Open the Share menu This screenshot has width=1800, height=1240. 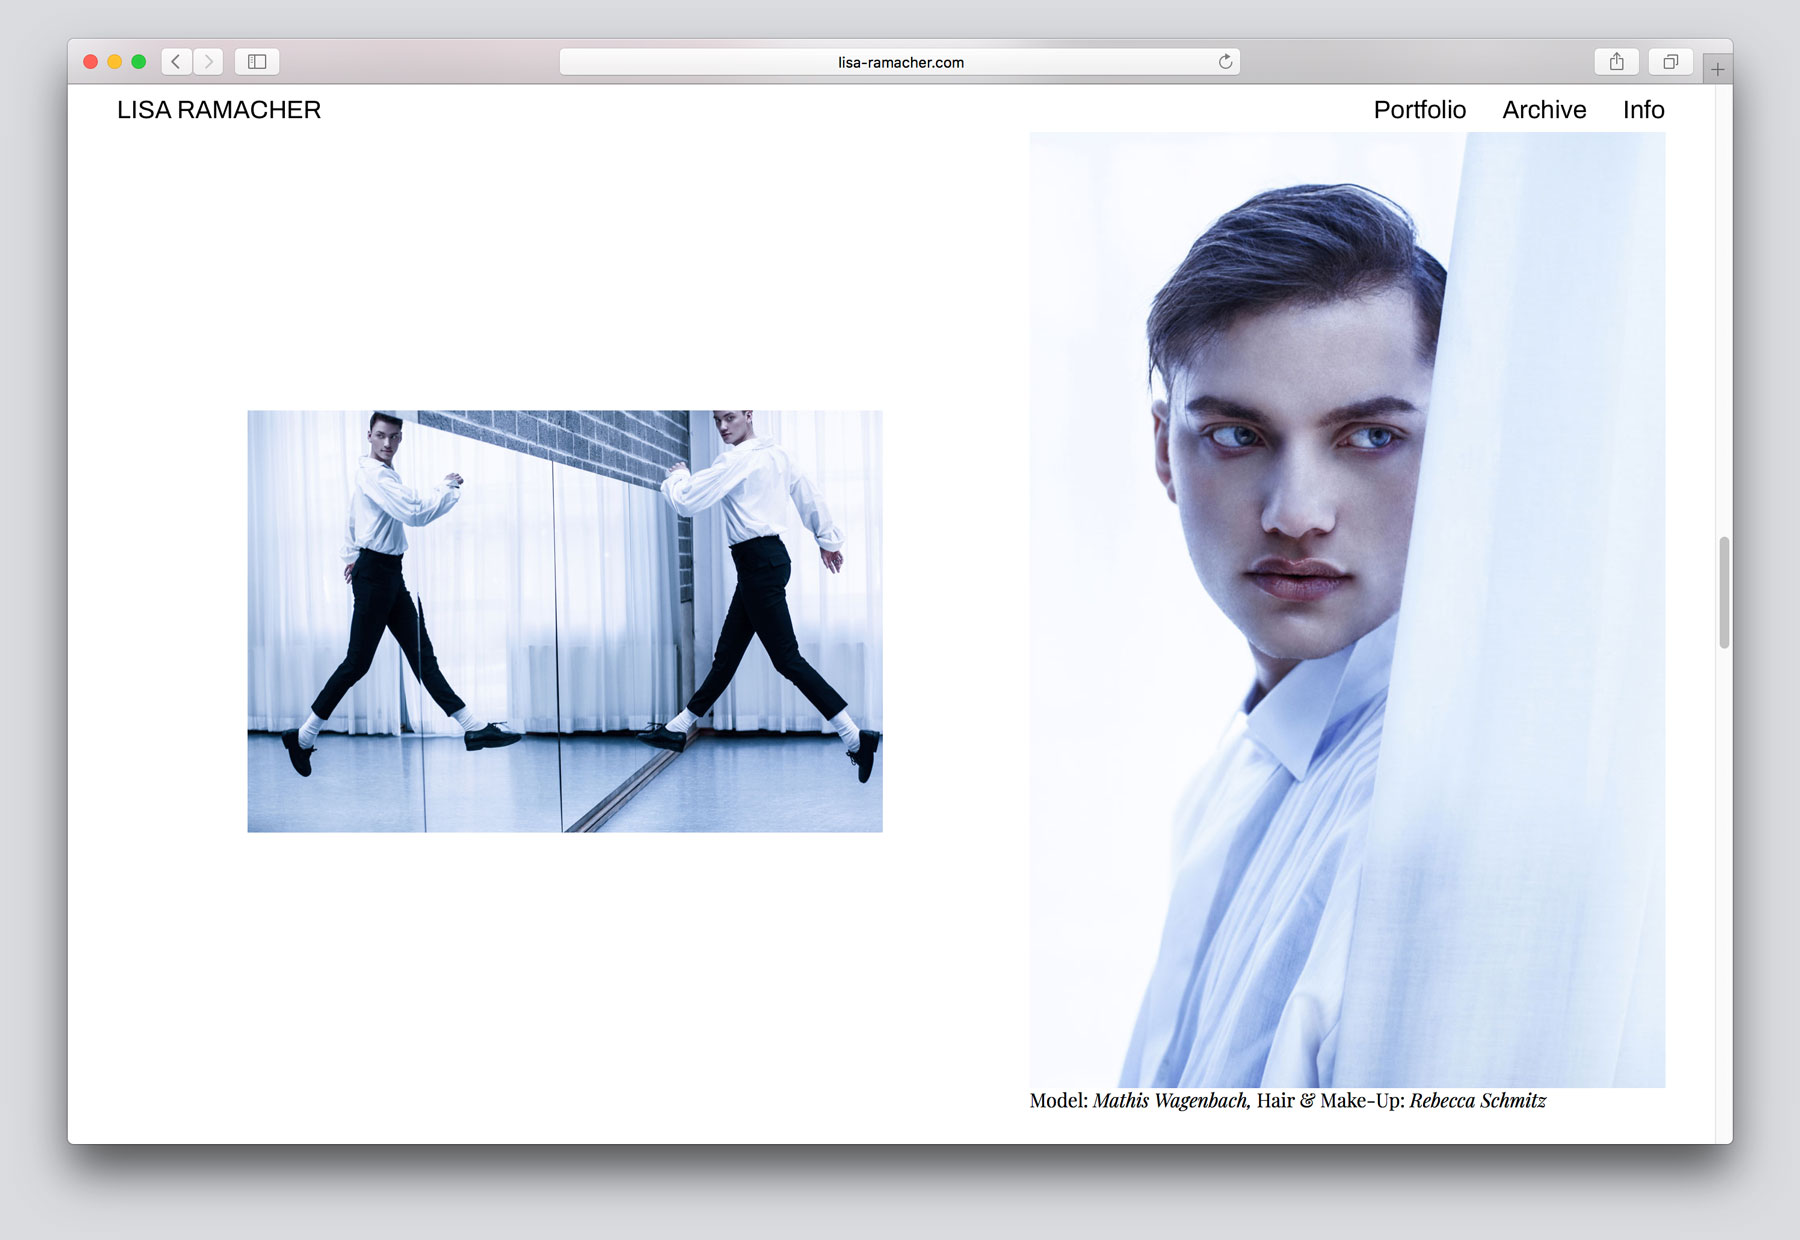tap(1616, 62)
